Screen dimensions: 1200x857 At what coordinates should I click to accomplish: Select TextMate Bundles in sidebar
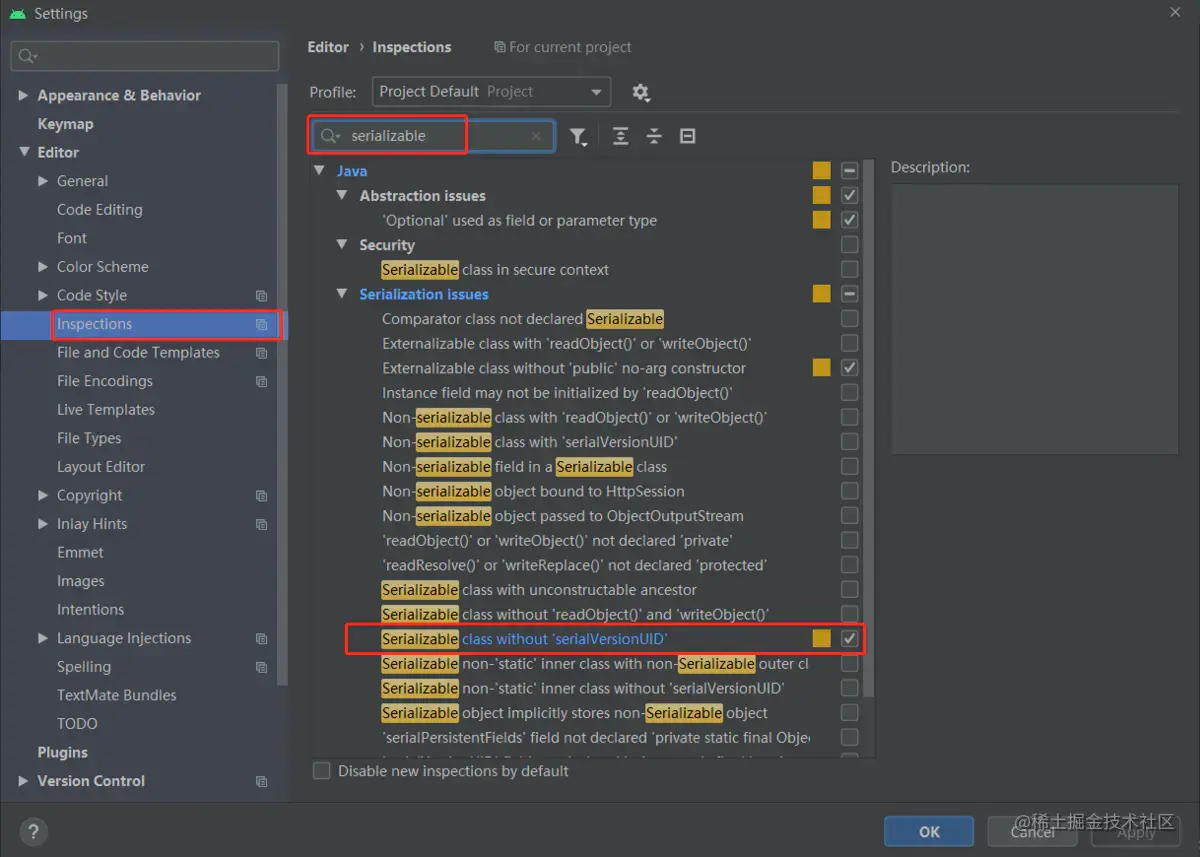click(x=116, y=696)
